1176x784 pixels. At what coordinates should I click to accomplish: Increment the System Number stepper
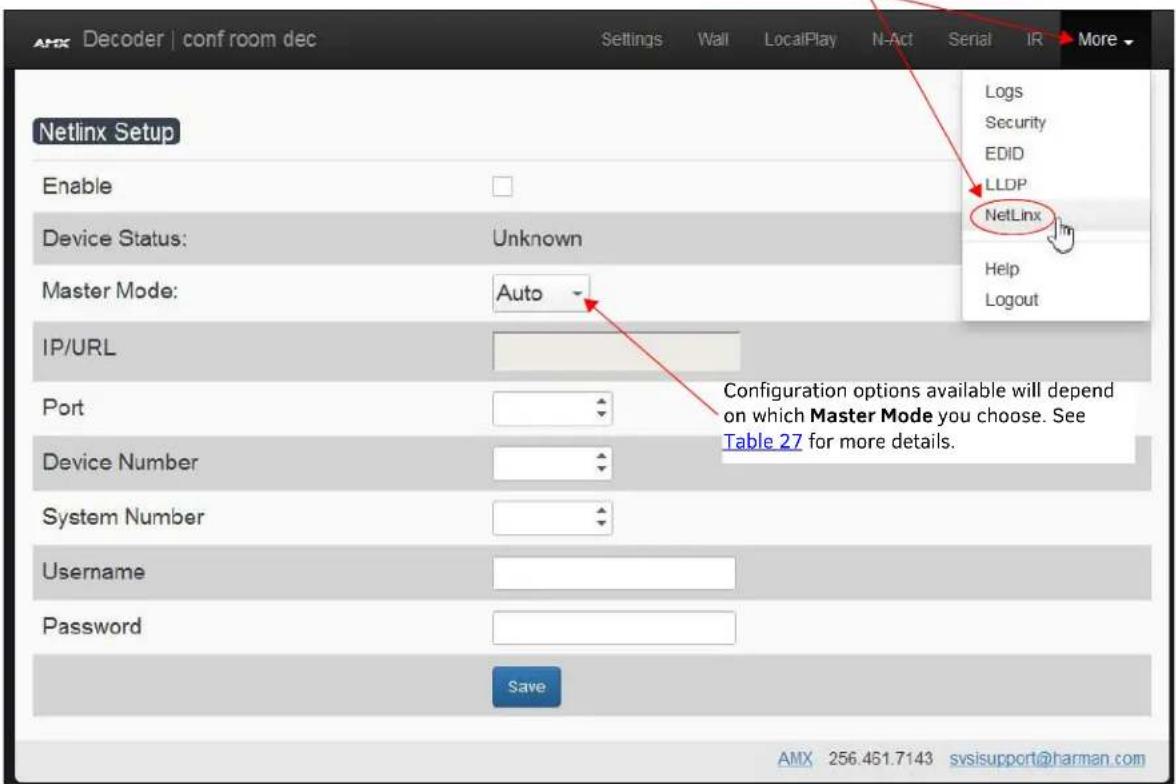point(602,511)
